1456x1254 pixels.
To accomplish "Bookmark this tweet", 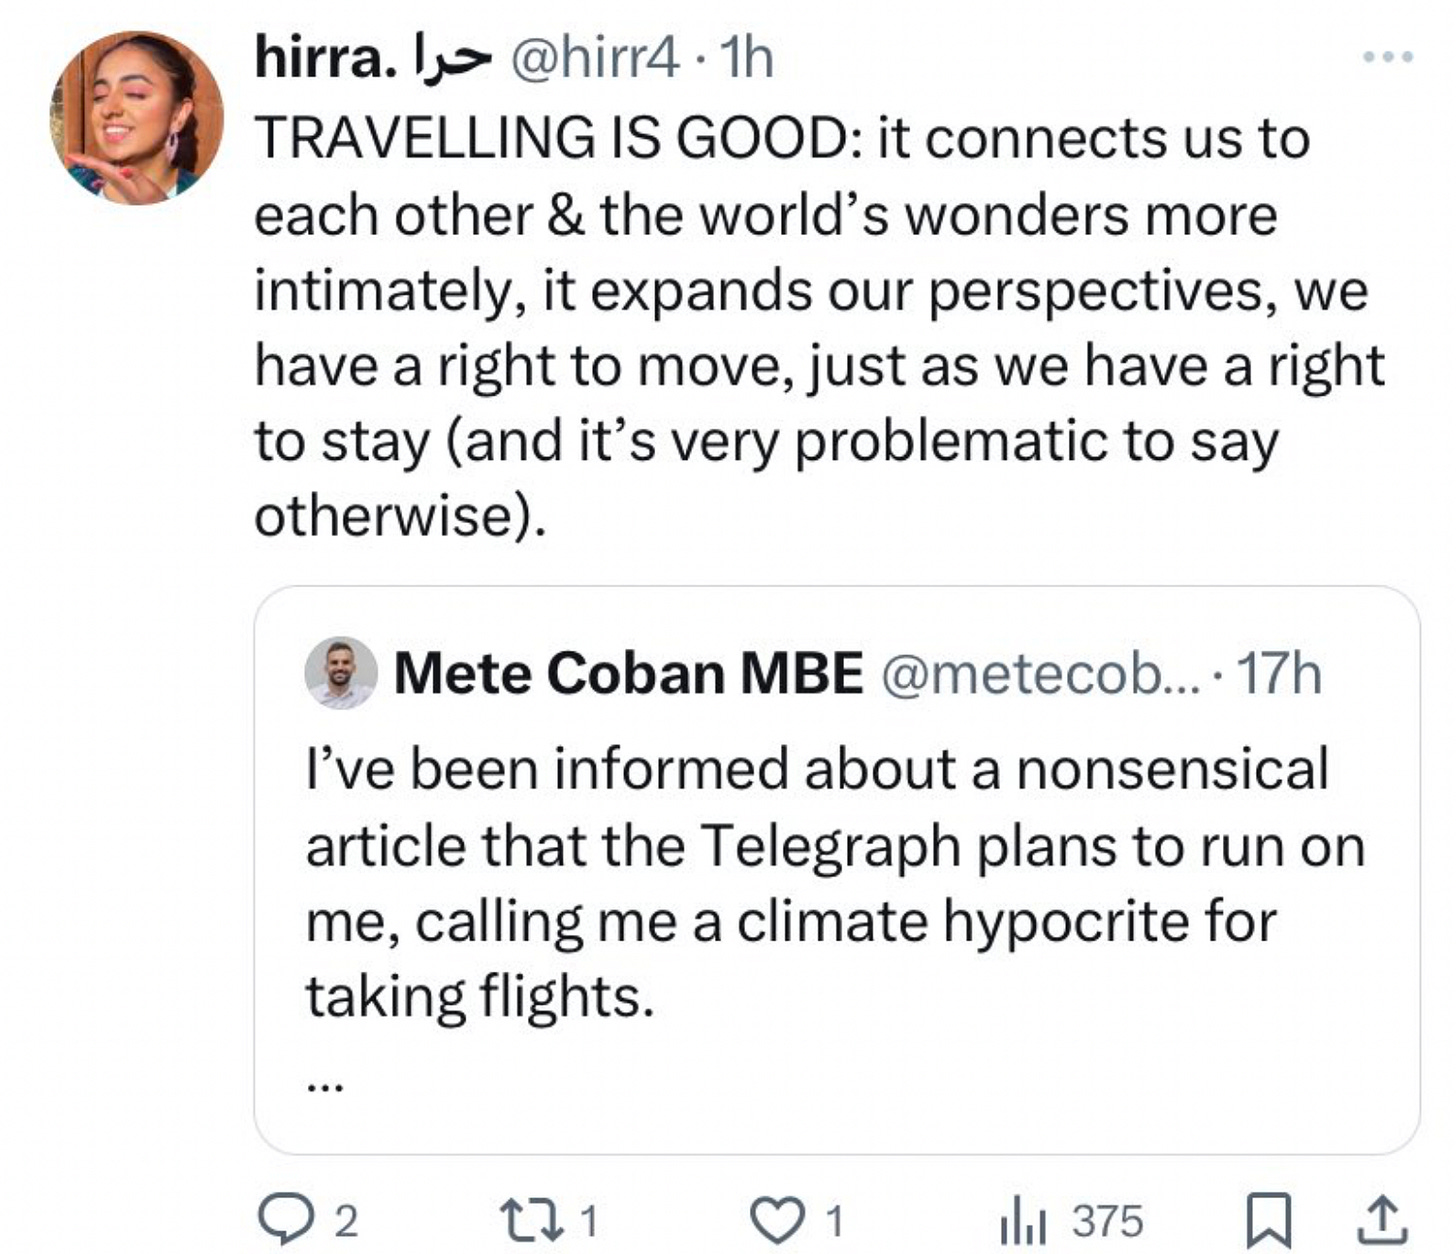I will click(1267, 1221).
